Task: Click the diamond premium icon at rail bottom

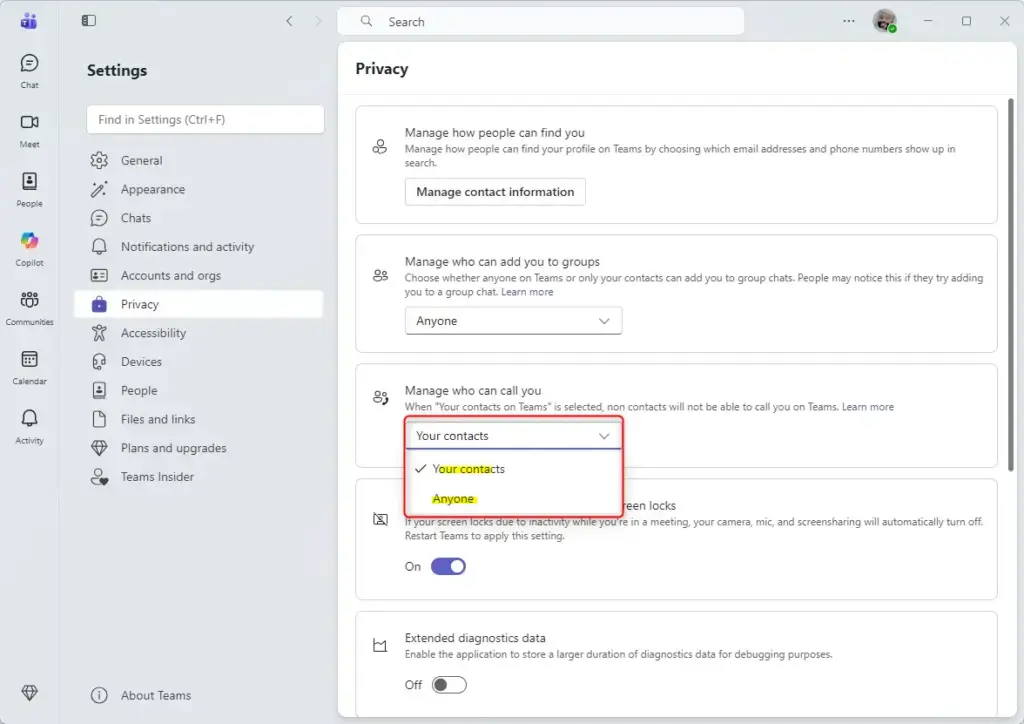Action: 29,693
